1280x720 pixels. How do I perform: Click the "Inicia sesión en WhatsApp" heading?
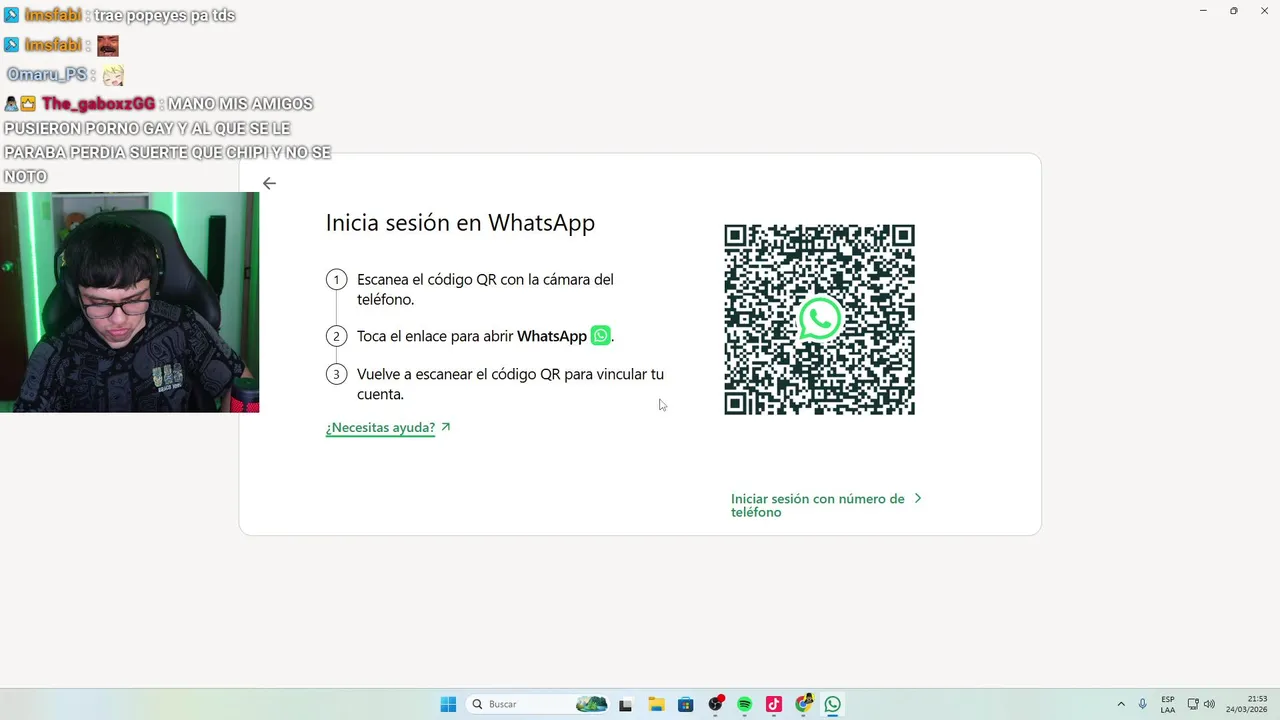460,223
